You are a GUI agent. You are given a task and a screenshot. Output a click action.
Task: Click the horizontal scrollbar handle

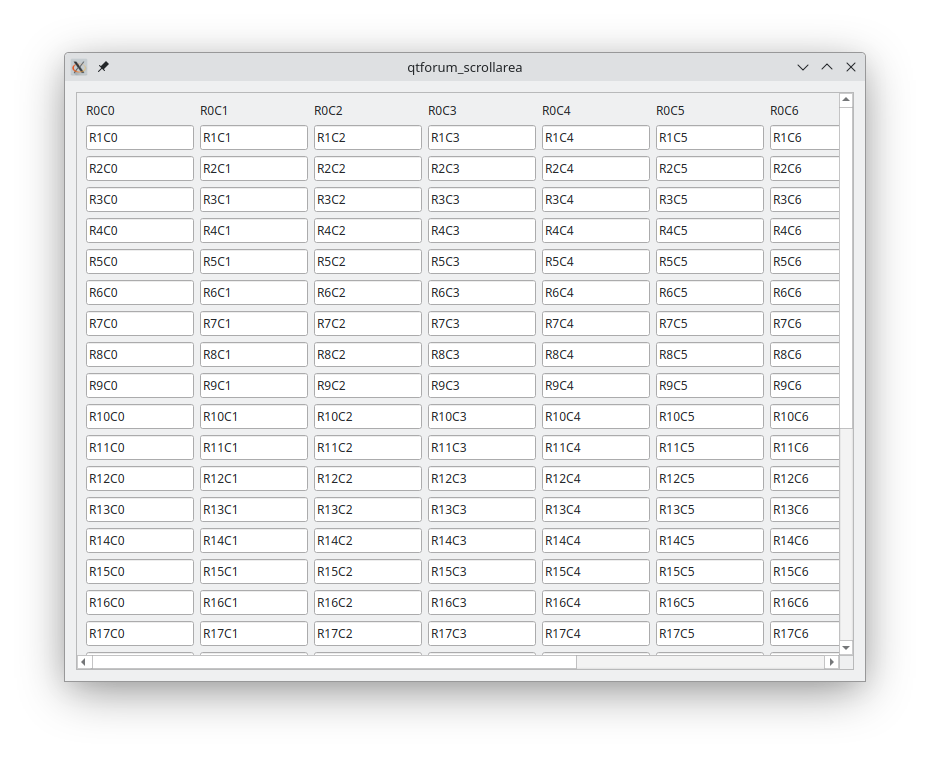(334, 662)
